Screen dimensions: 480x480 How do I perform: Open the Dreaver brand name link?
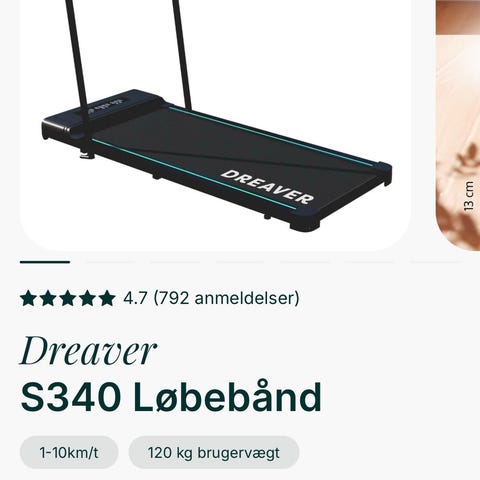[88, 351]
